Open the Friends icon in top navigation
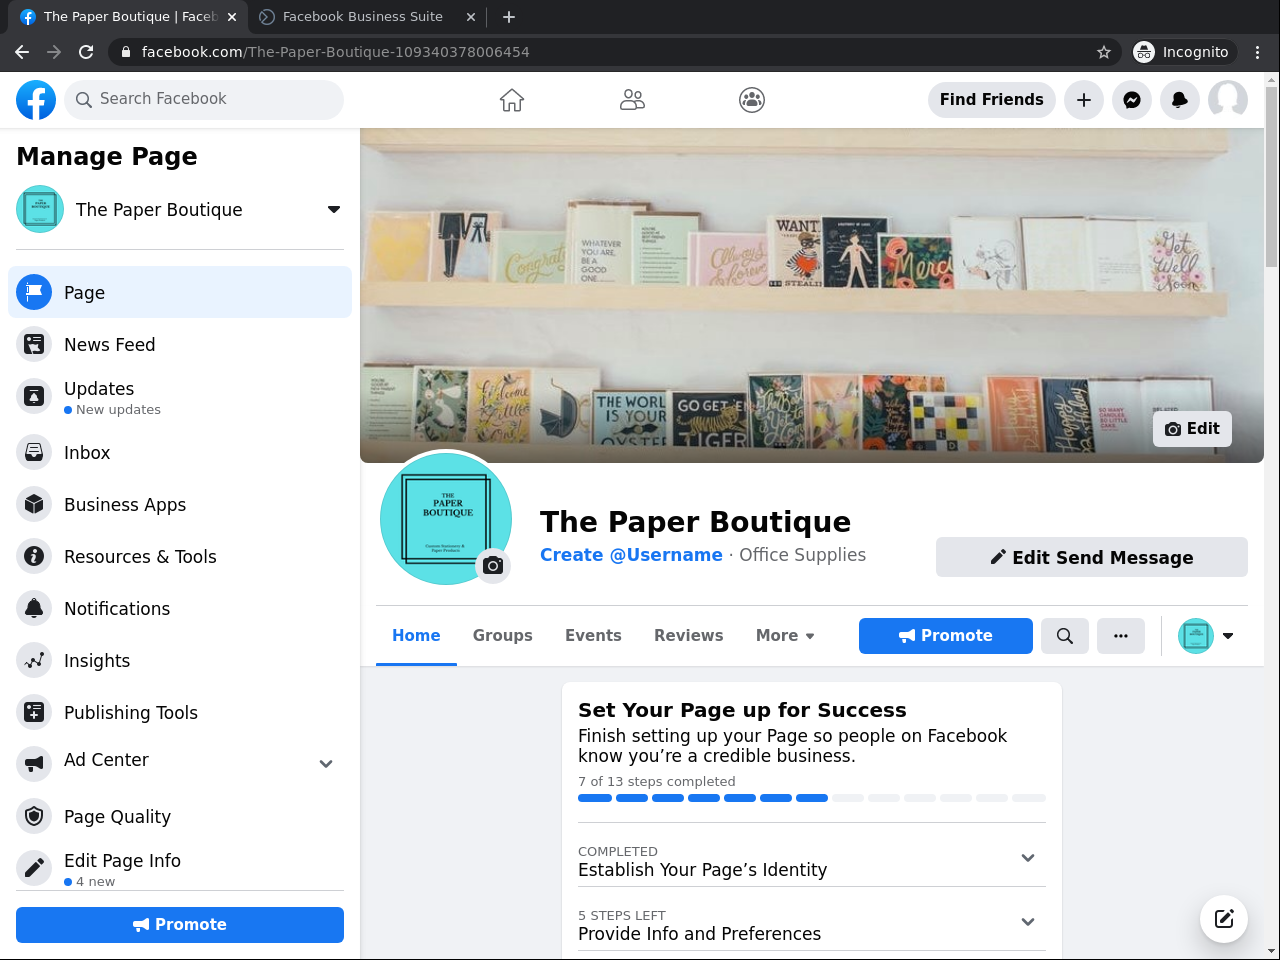The width and height of the screenshot is (1280, 960). [632, 100]
